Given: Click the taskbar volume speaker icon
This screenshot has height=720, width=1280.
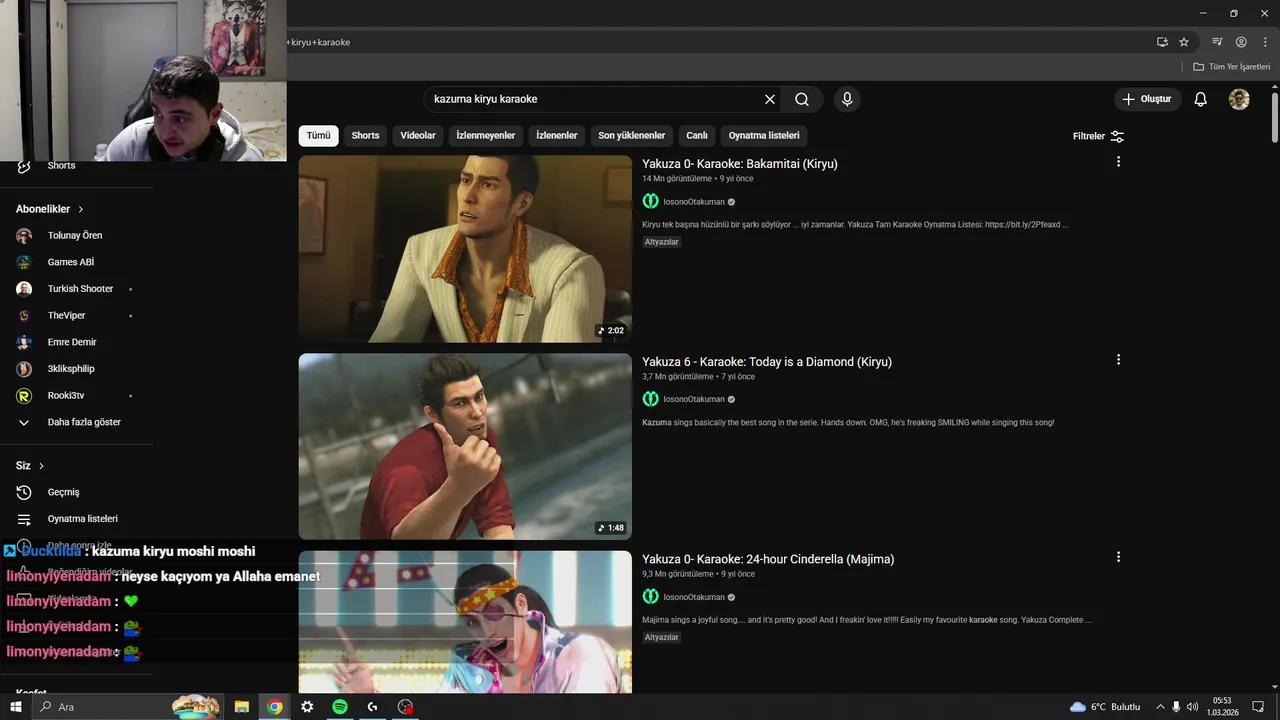Looking at the screenshot, I should [1192, 707].
